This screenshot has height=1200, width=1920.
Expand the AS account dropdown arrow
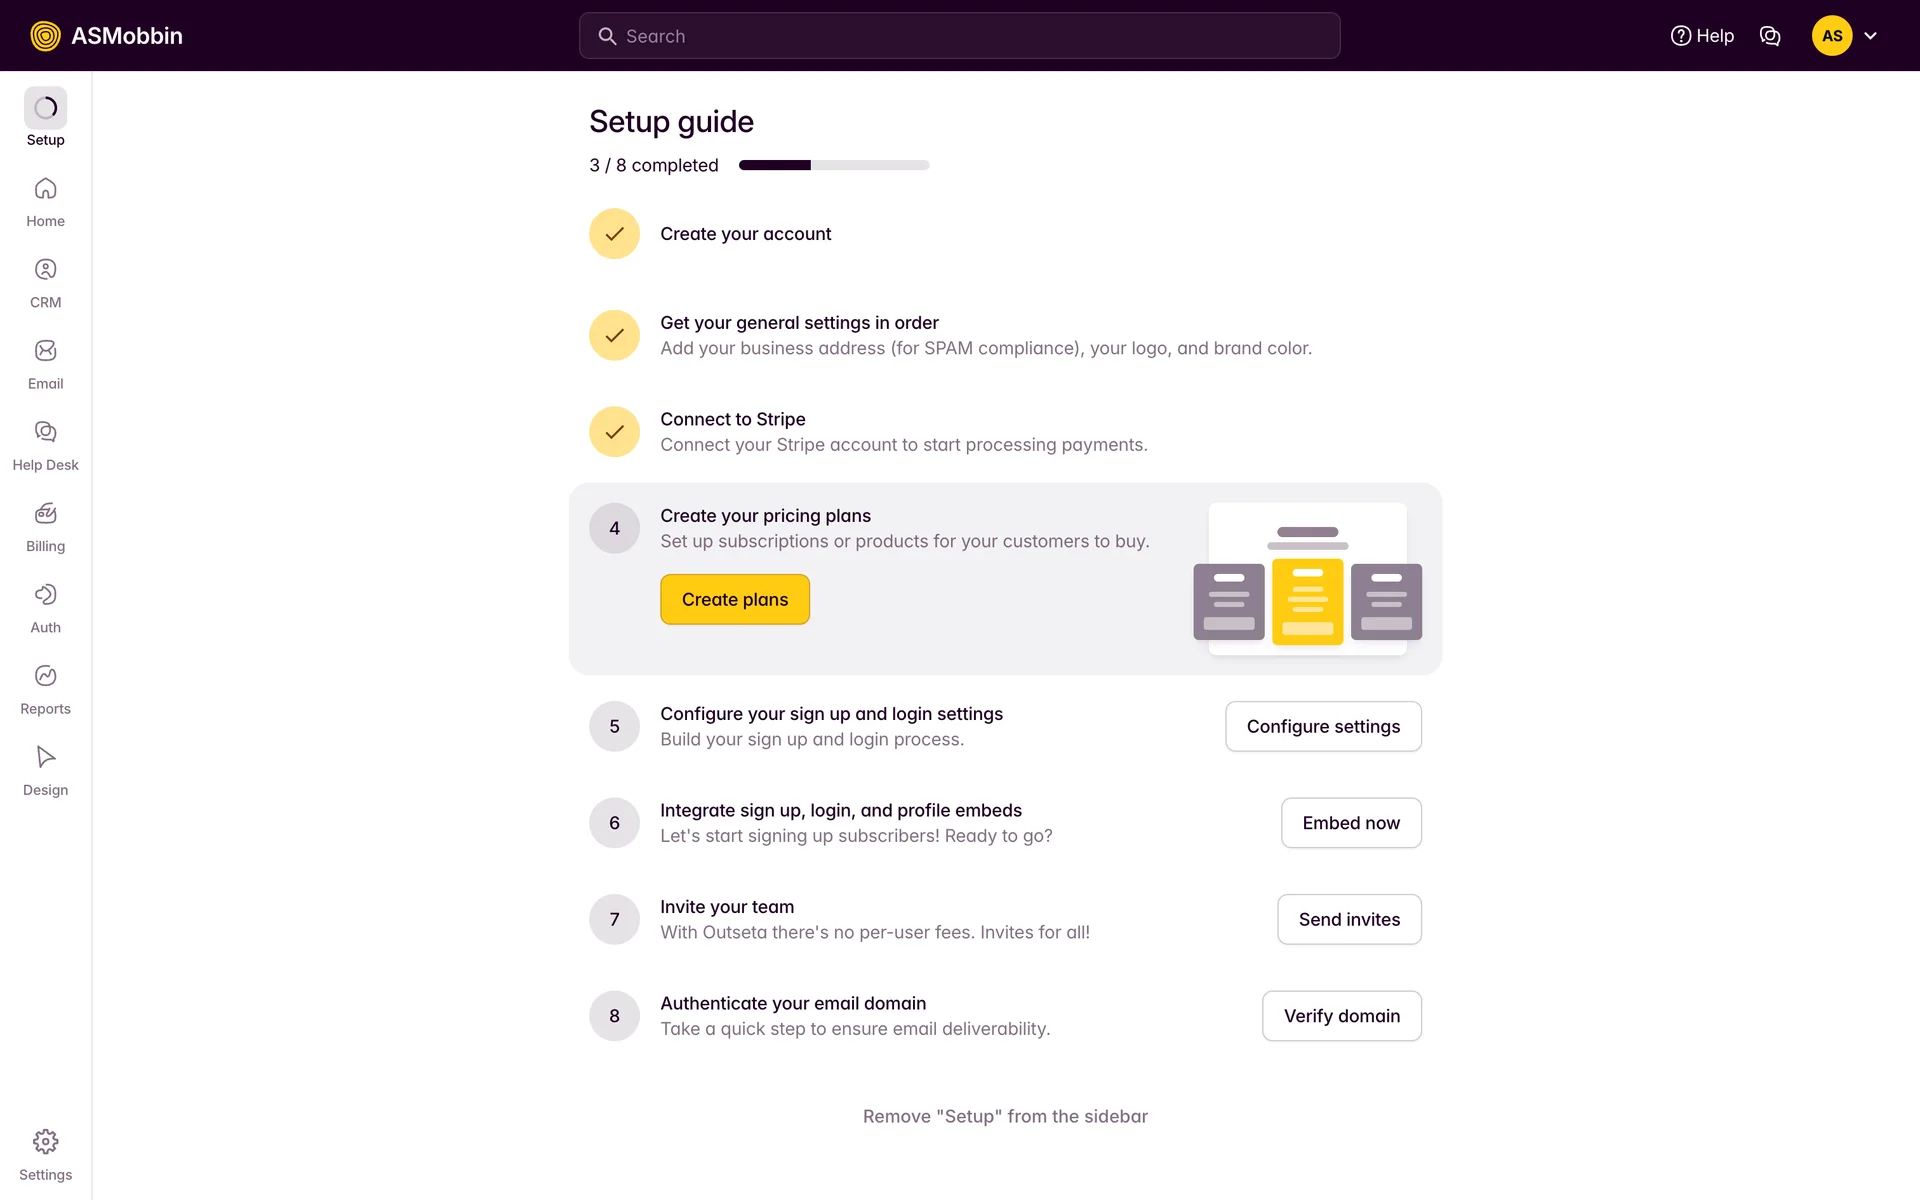pyautogui.click(x=1871, y=36)
